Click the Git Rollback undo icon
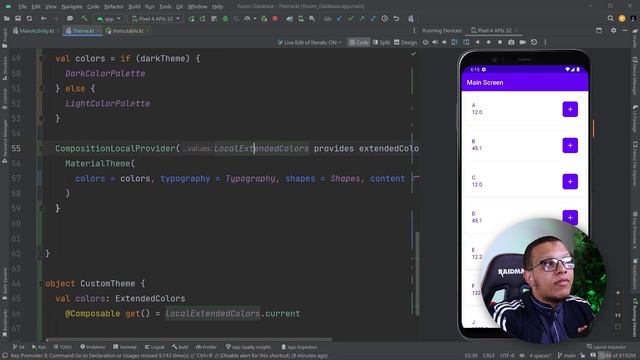640x360 pixels. click(396, 18)
